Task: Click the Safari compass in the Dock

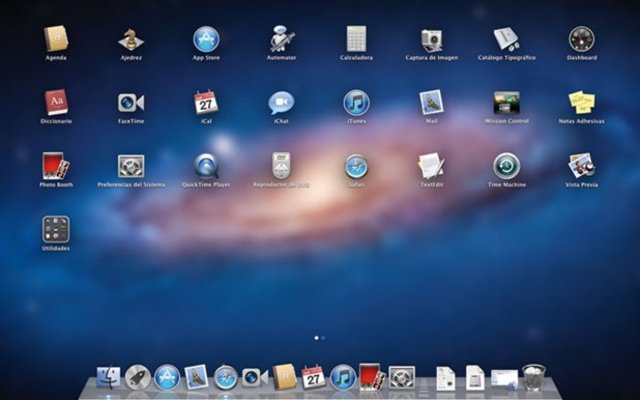Action: point(226,377)
